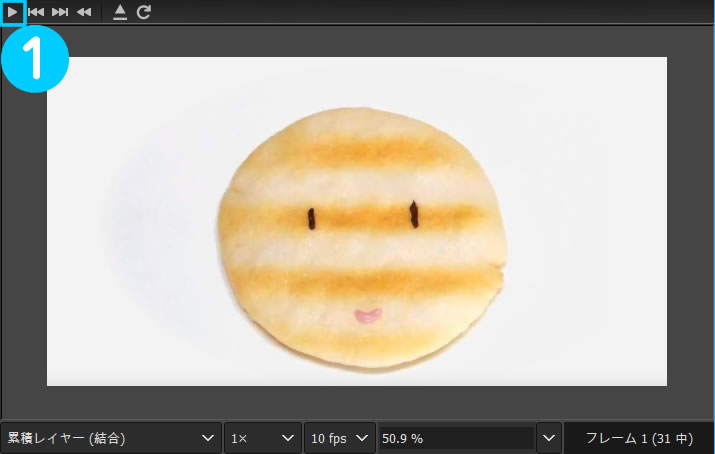715x454 pixels.
Task: Rewind the animation to the beginning
Action: (84, 12)
